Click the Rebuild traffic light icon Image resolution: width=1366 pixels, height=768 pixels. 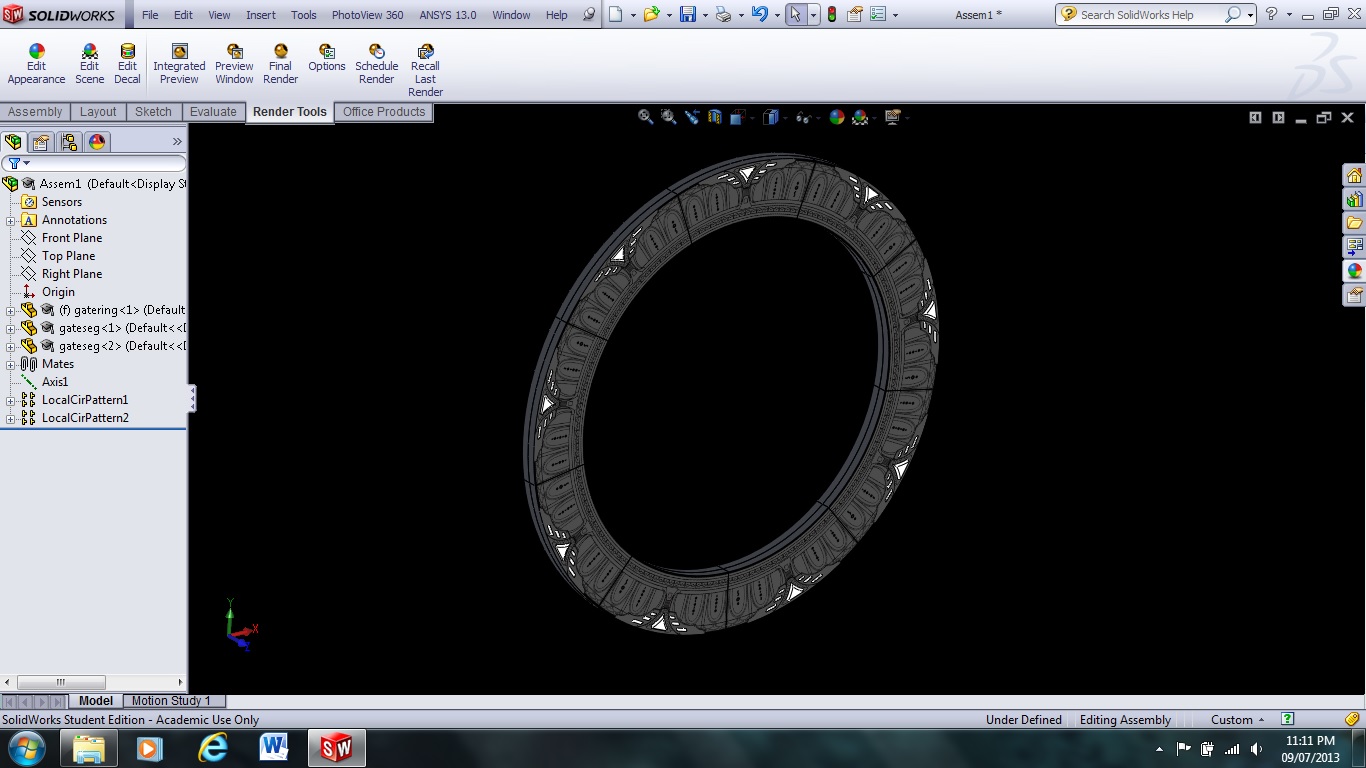[832, 14]
